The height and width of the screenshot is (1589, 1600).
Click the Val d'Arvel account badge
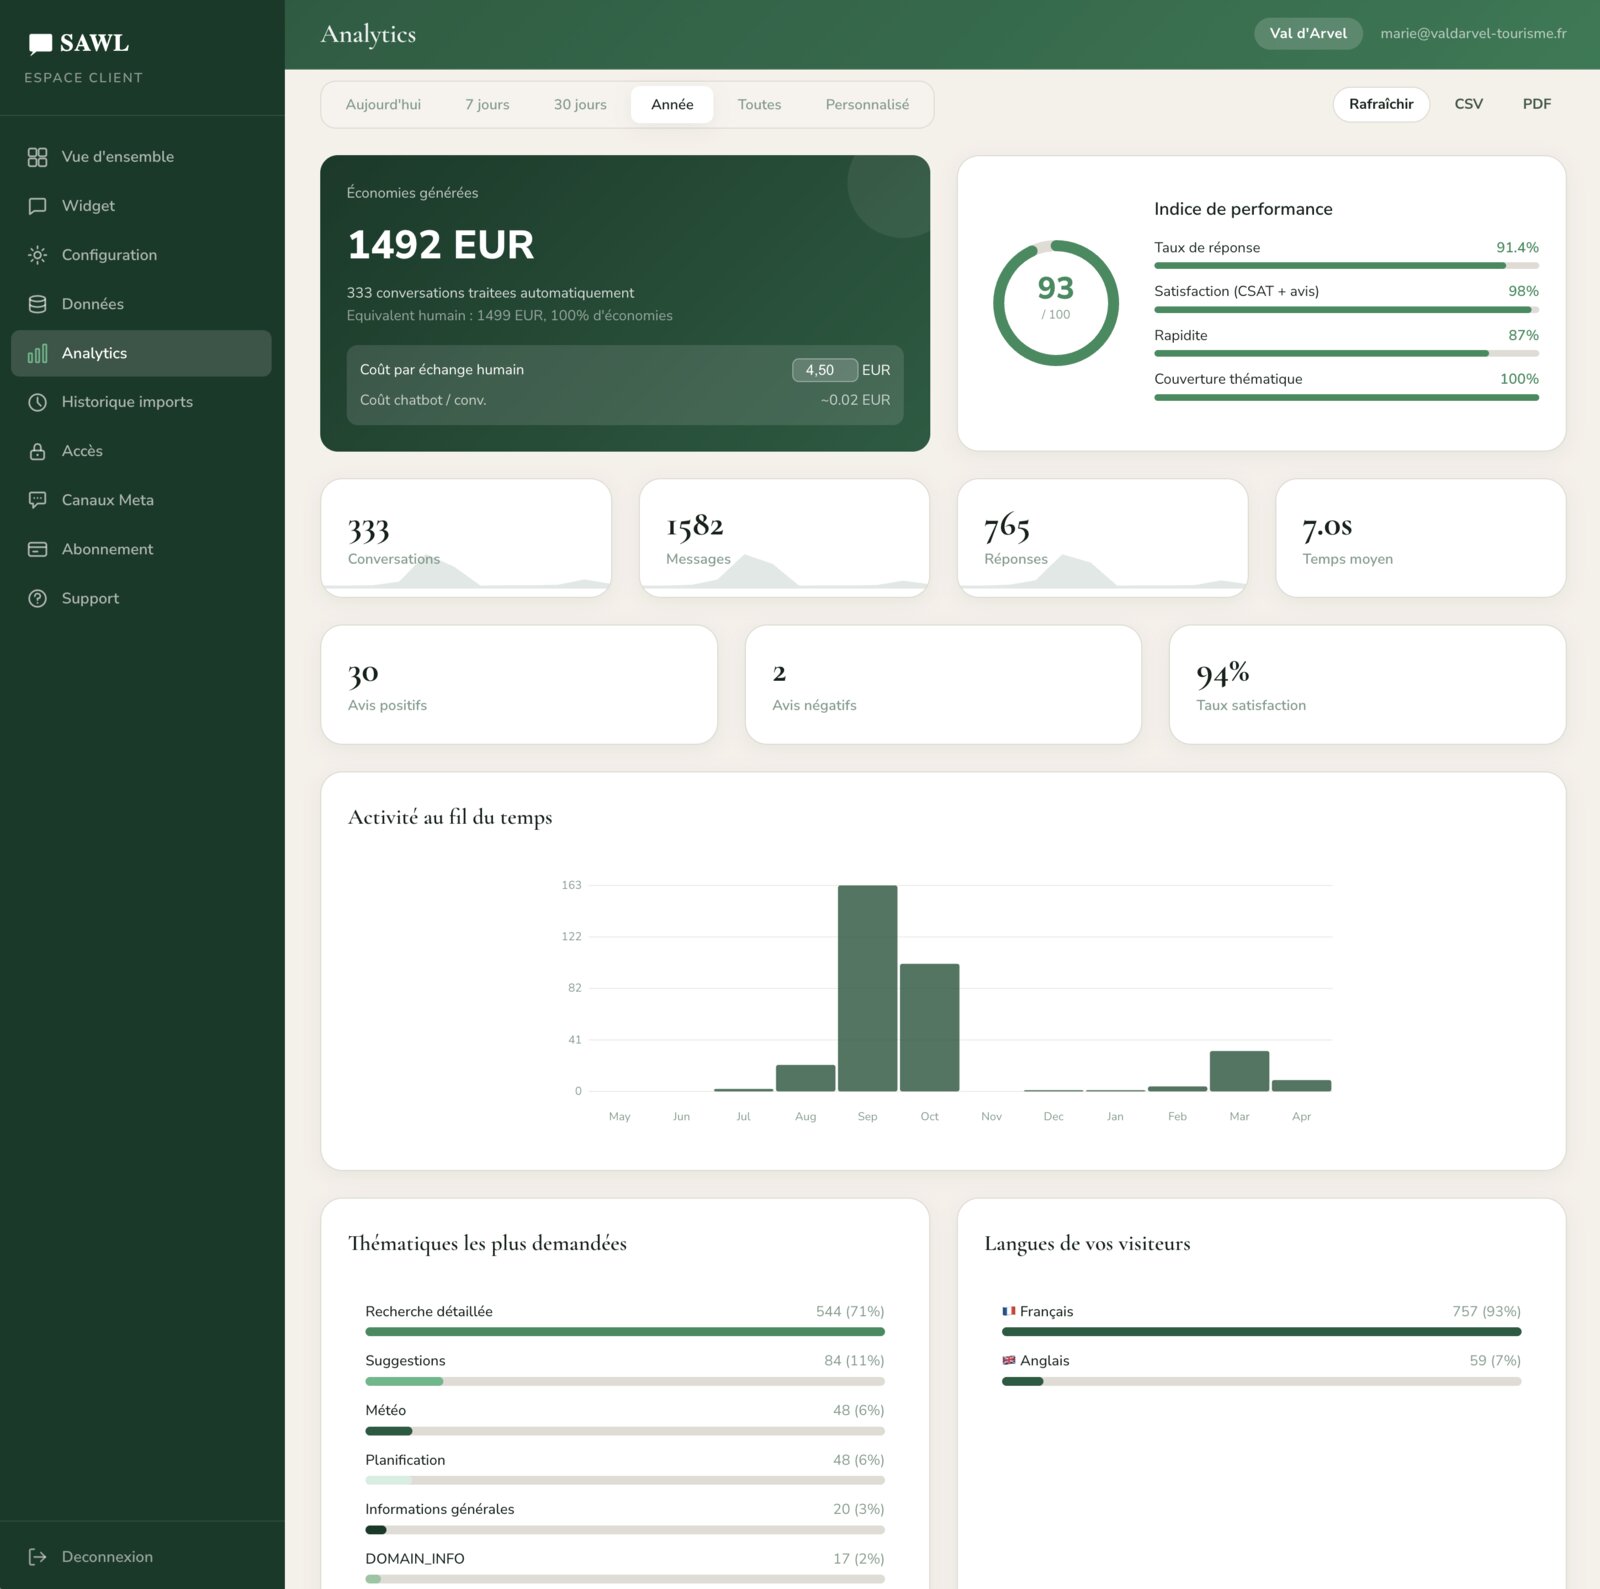click(x=1308, y=33)
